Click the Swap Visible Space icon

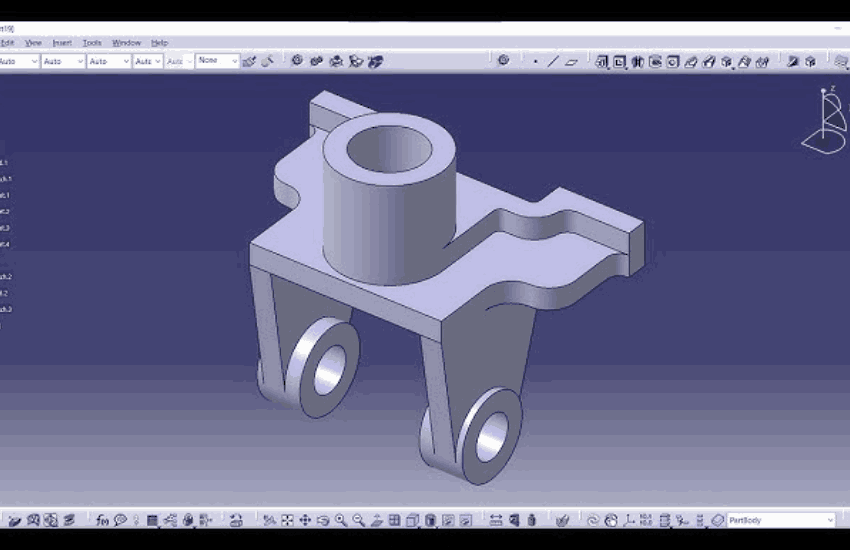coord(466,520)
